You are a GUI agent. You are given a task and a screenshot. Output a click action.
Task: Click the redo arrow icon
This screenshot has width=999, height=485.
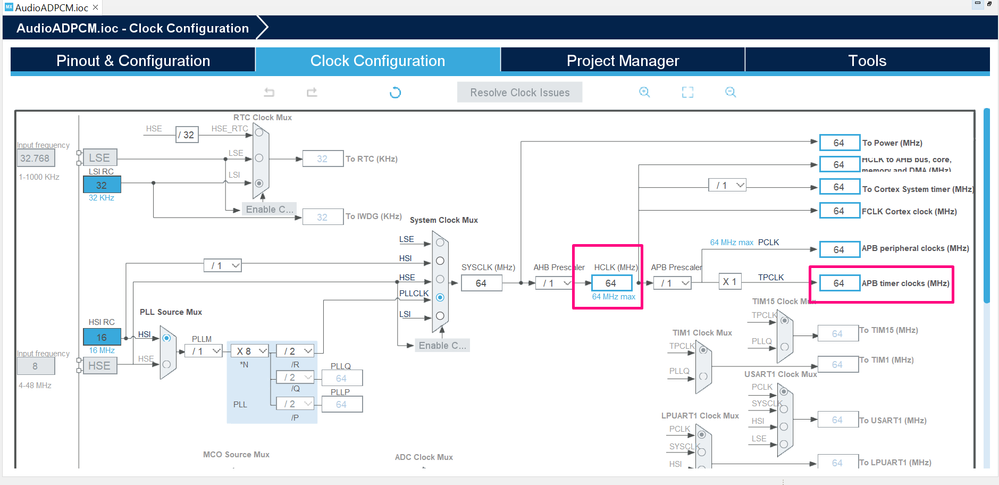pos(312,92)
